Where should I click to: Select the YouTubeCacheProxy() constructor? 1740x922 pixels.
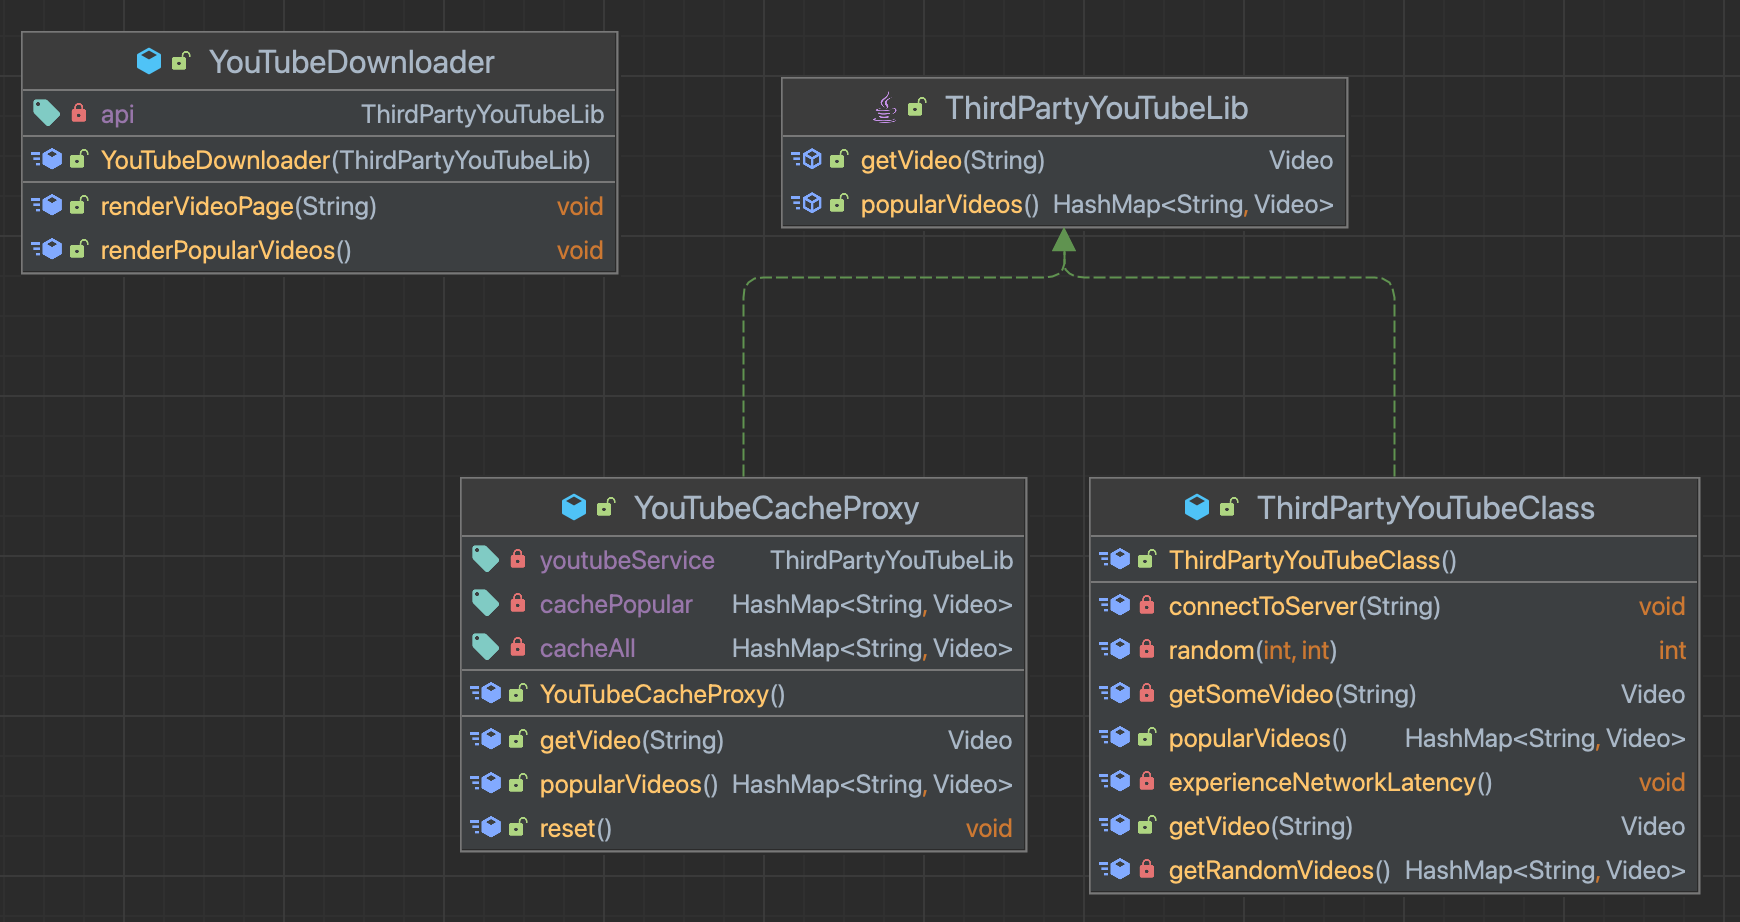coord(662,694)
